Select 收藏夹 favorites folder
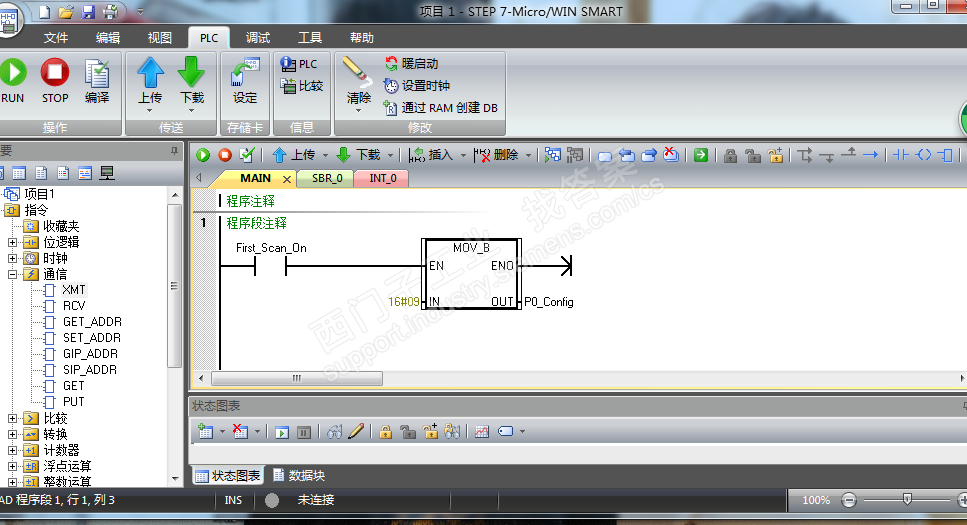 (x=60, y=226)
